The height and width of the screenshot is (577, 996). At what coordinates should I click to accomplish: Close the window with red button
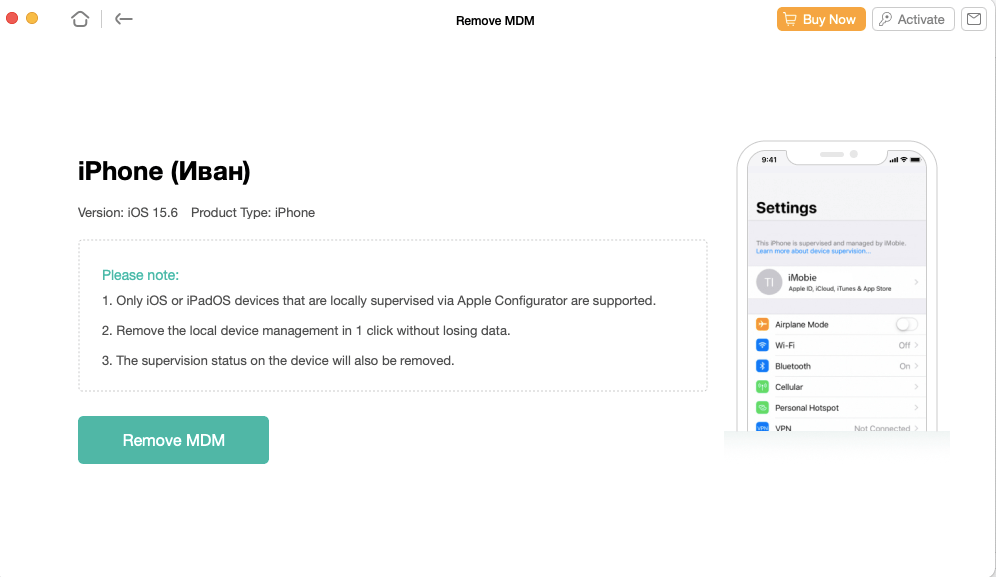pyautogui.click(x=12, y=19)
